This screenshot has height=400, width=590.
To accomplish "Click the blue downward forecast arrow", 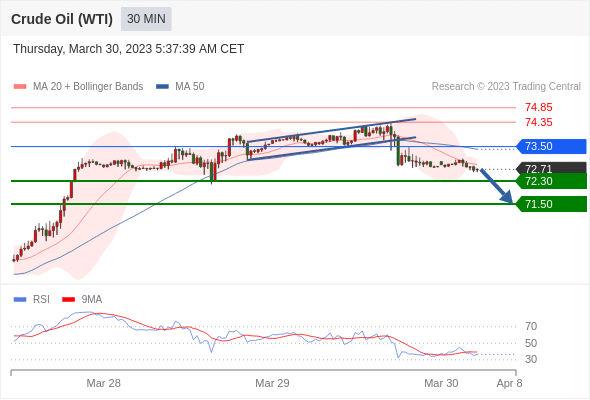I will 497,187.
